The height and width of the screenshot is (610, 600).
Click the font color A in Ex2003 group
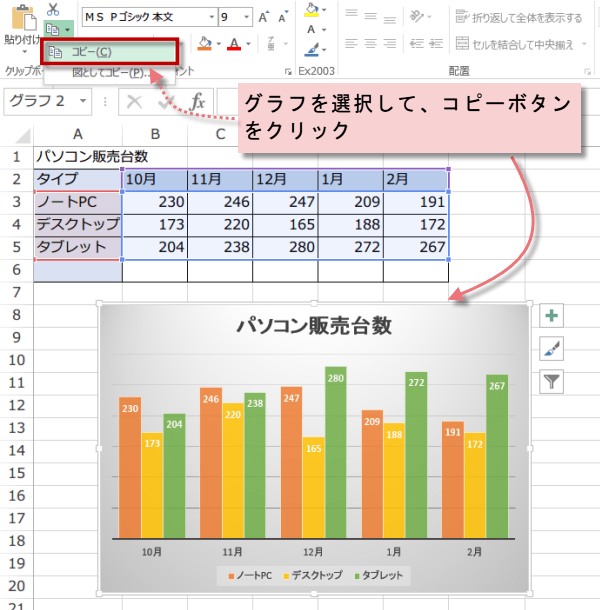click(311, 30)
